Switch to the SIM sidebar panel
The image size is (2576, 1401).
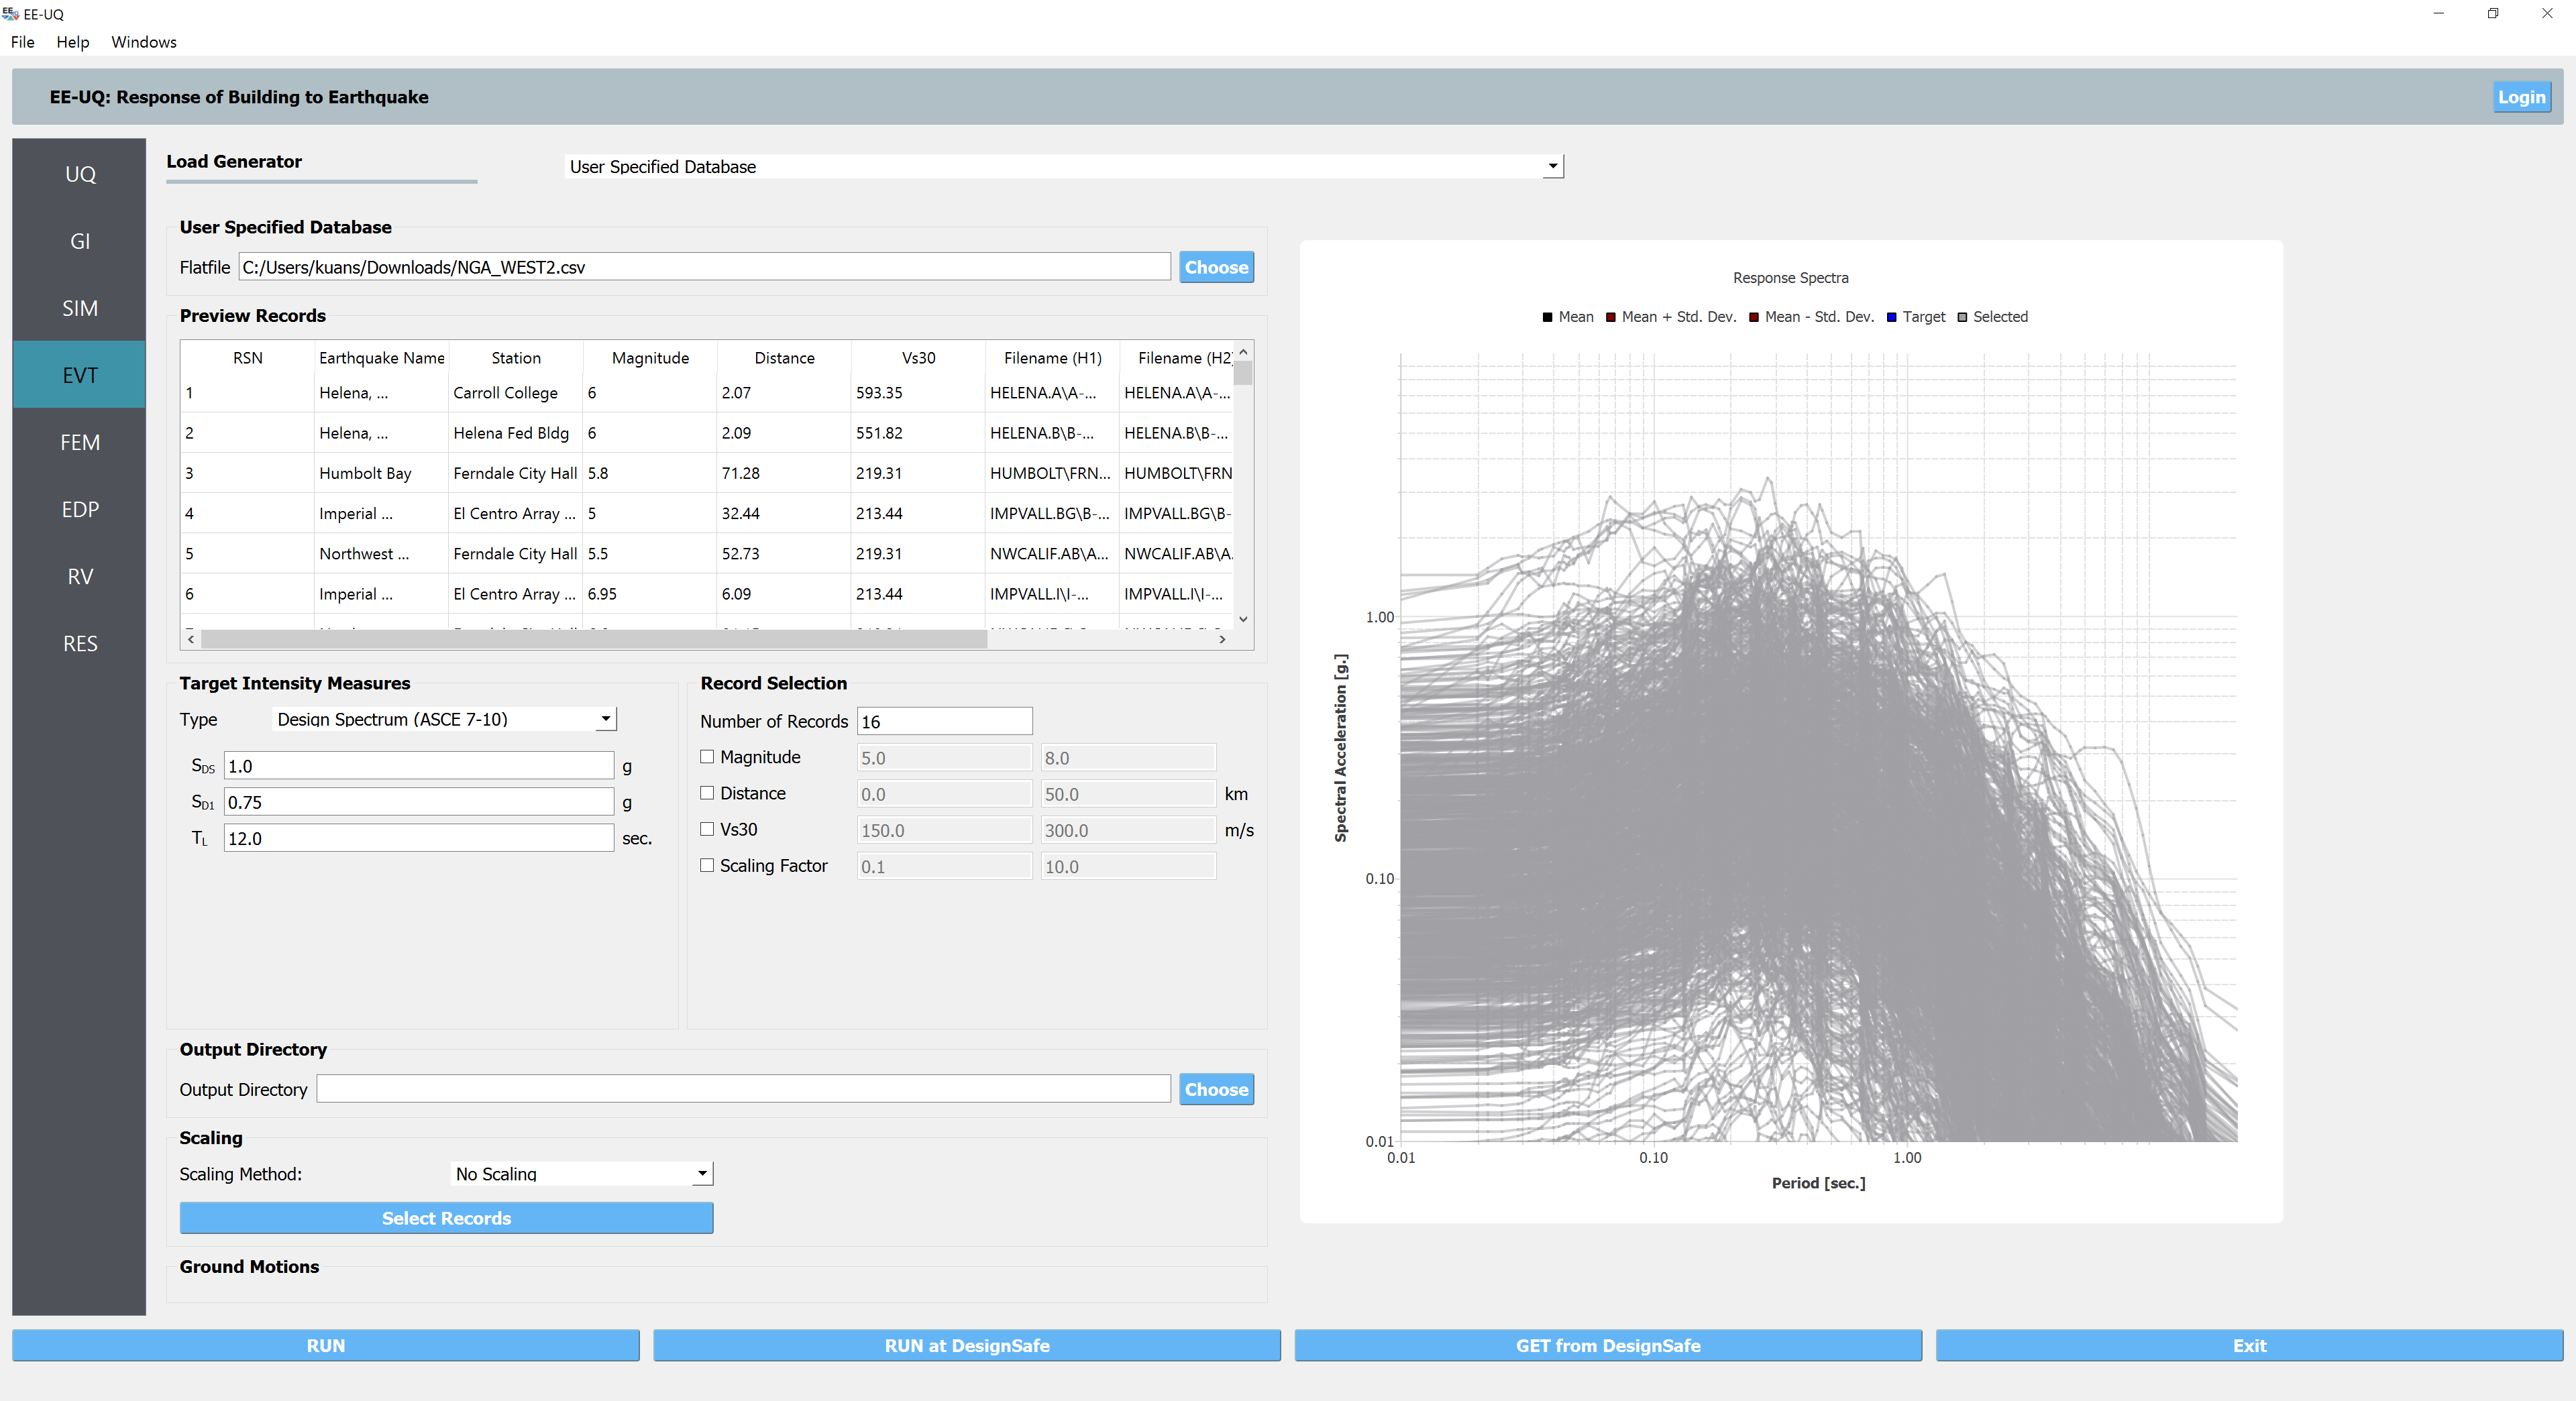tap(80, 308)
